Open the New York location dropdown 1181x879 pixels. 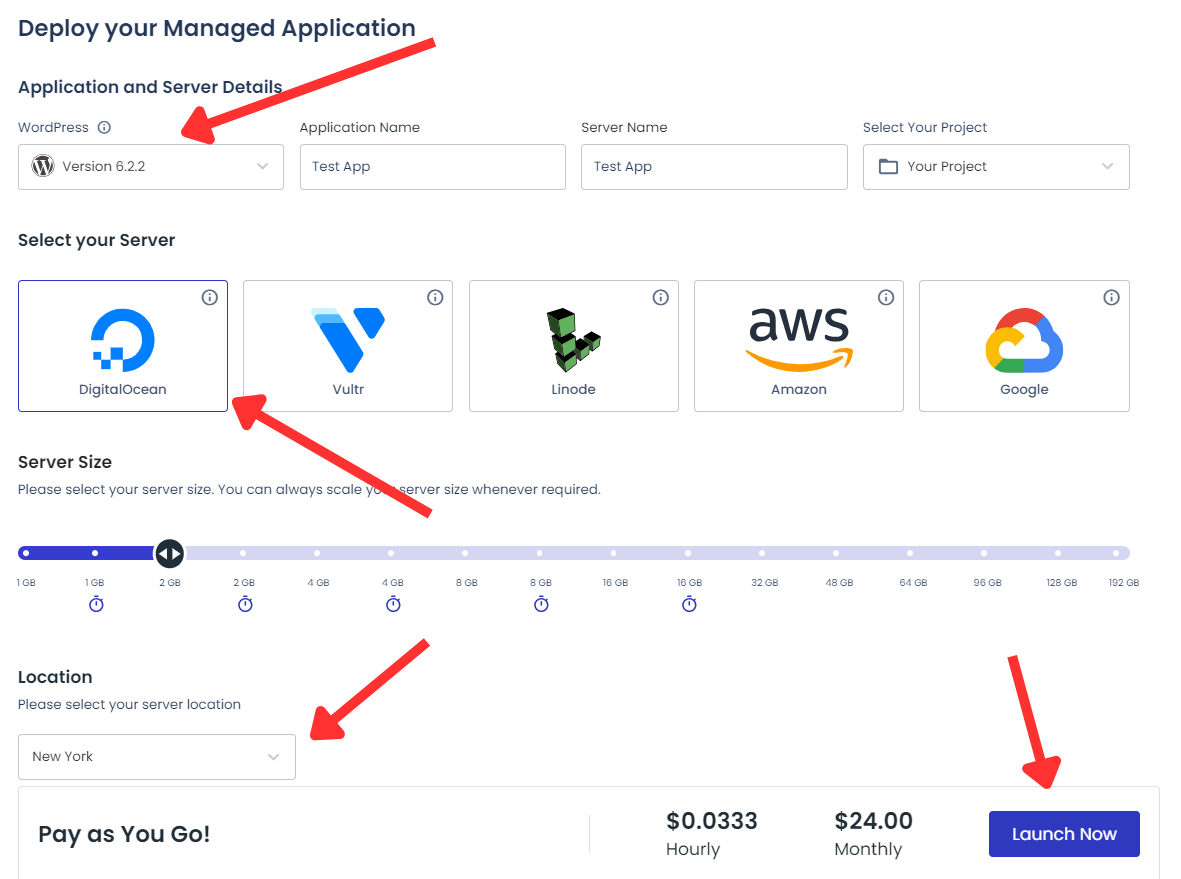point(157,757)
